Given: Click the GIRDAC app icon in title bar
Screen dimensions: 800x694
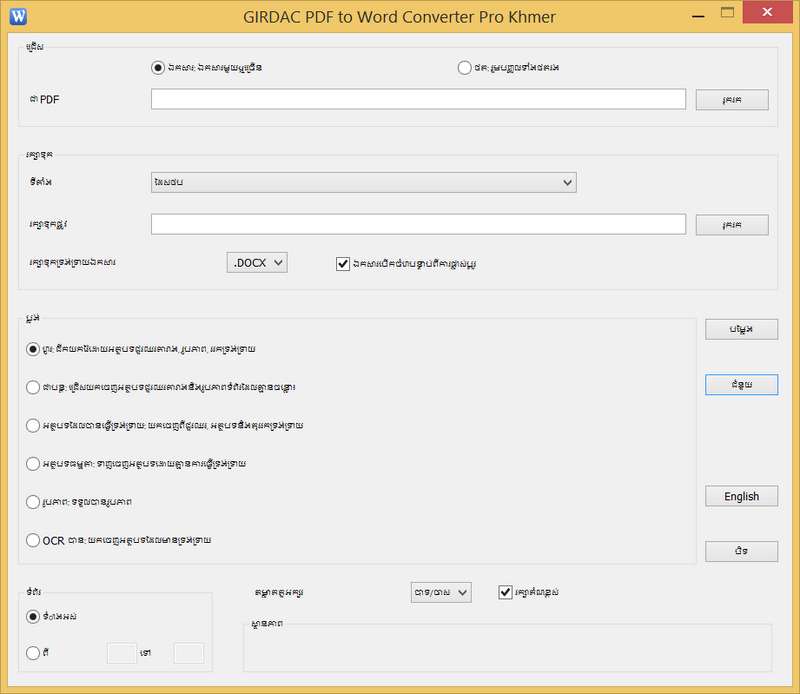Looking at the screenshot, I should 18,16.
